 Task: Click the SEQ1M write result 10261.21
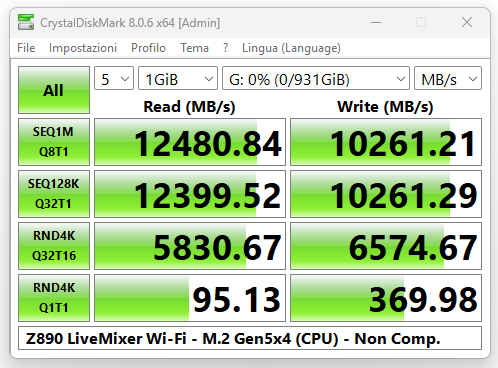(386, 142)
